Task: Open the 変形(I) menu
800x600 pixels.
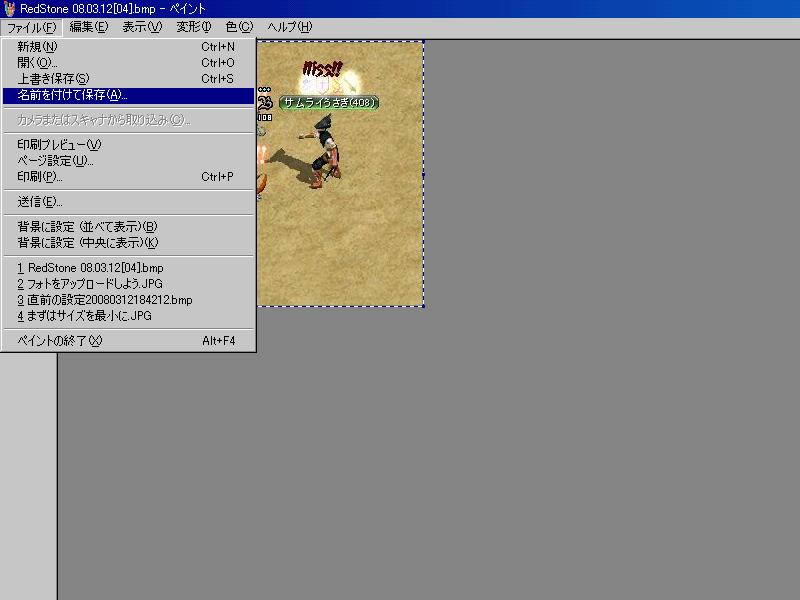Action: tap(194, 27)
